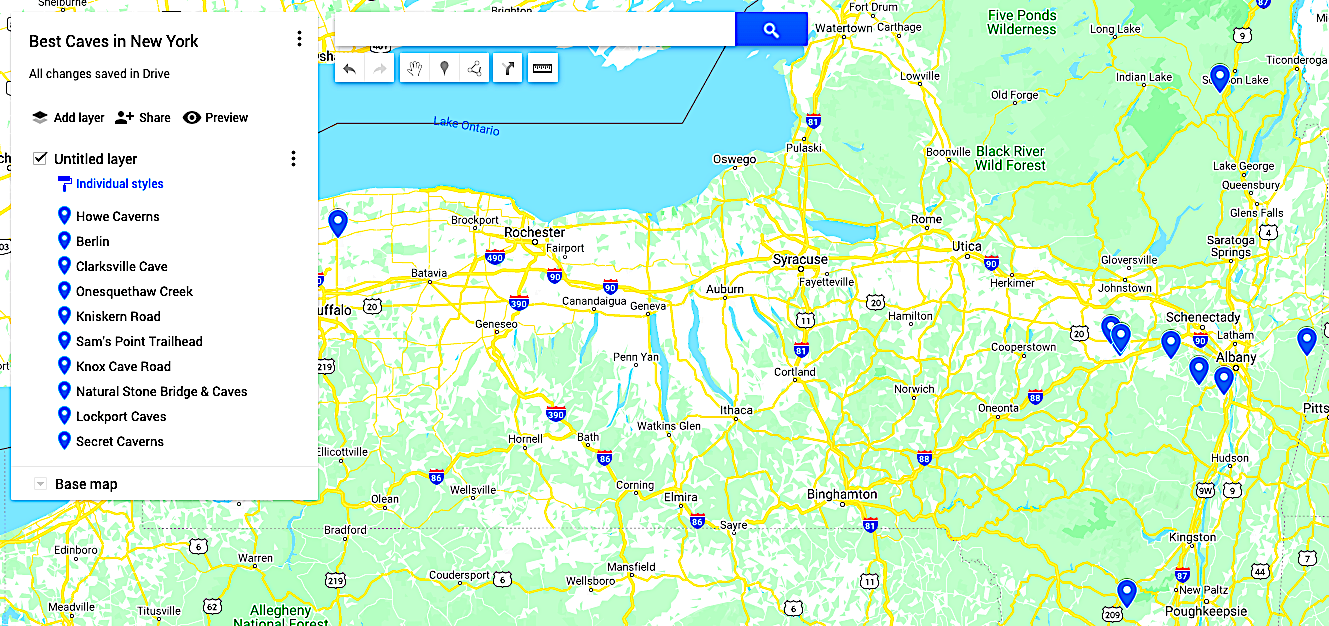Select the map pin at Schroon Lake
Screen dimensions: 1329x626
point(1219,77)
